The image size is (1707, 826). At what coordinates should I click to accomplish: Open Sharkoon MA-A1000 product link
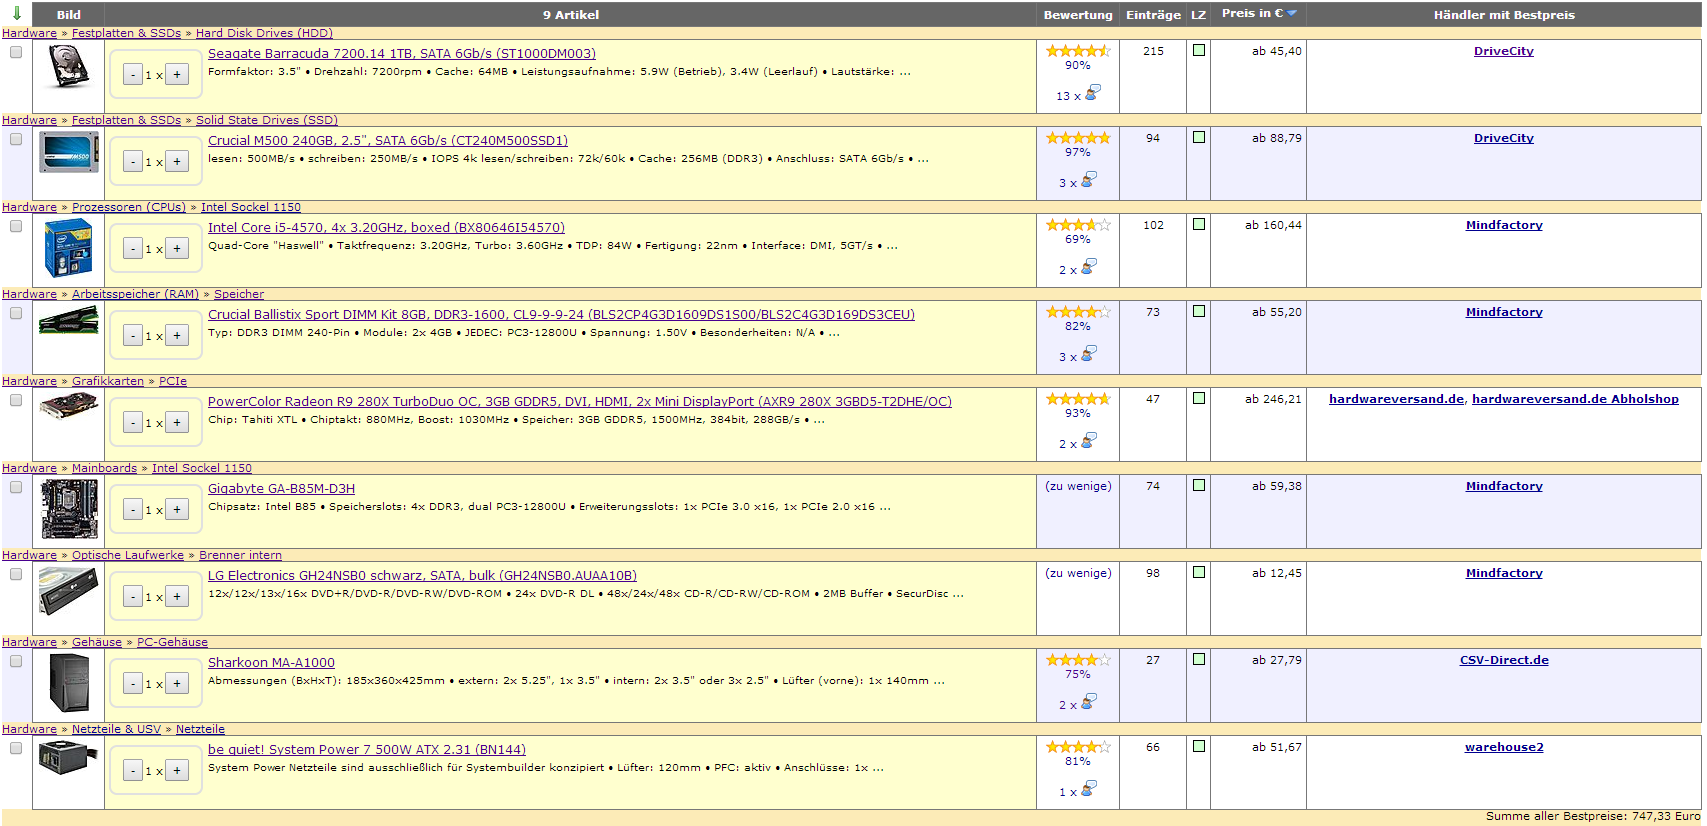coord(271,662)
